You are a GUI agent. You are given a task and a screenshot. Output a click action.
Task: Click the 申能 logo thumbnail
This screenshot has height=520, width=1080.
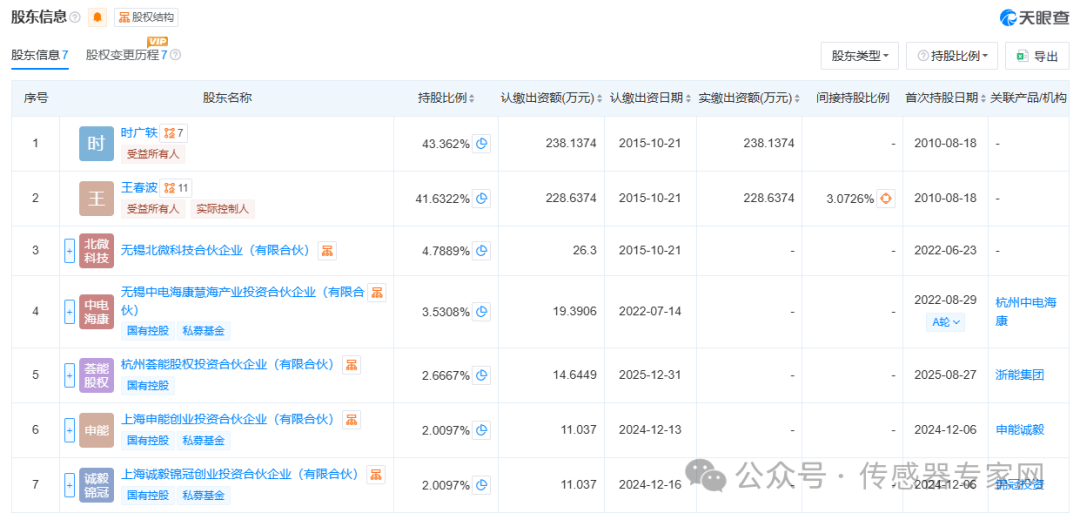(x=96, y=430)
